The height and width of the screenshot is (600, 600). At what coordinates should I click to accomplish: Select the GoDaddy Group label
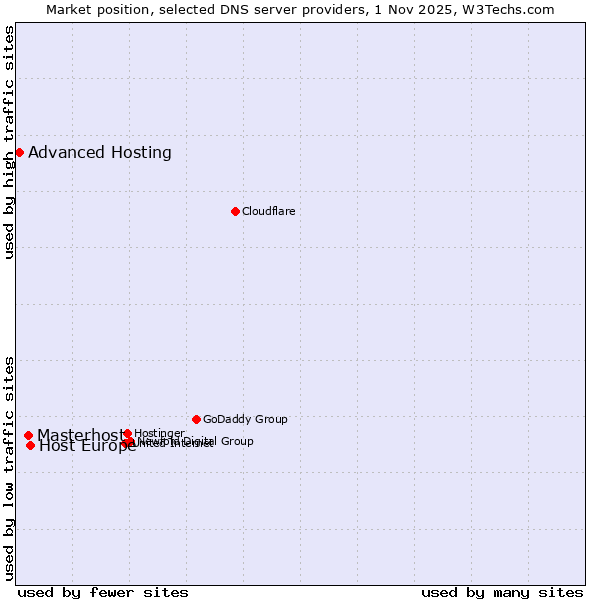tap(245, 420)
